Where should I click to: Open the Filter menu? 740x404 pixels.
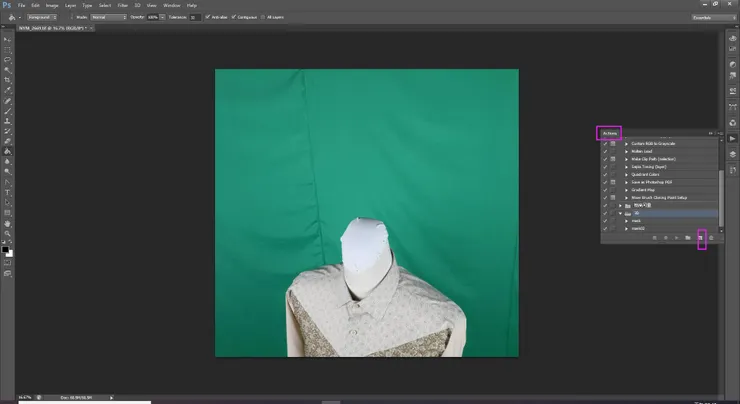click(120, 5)
